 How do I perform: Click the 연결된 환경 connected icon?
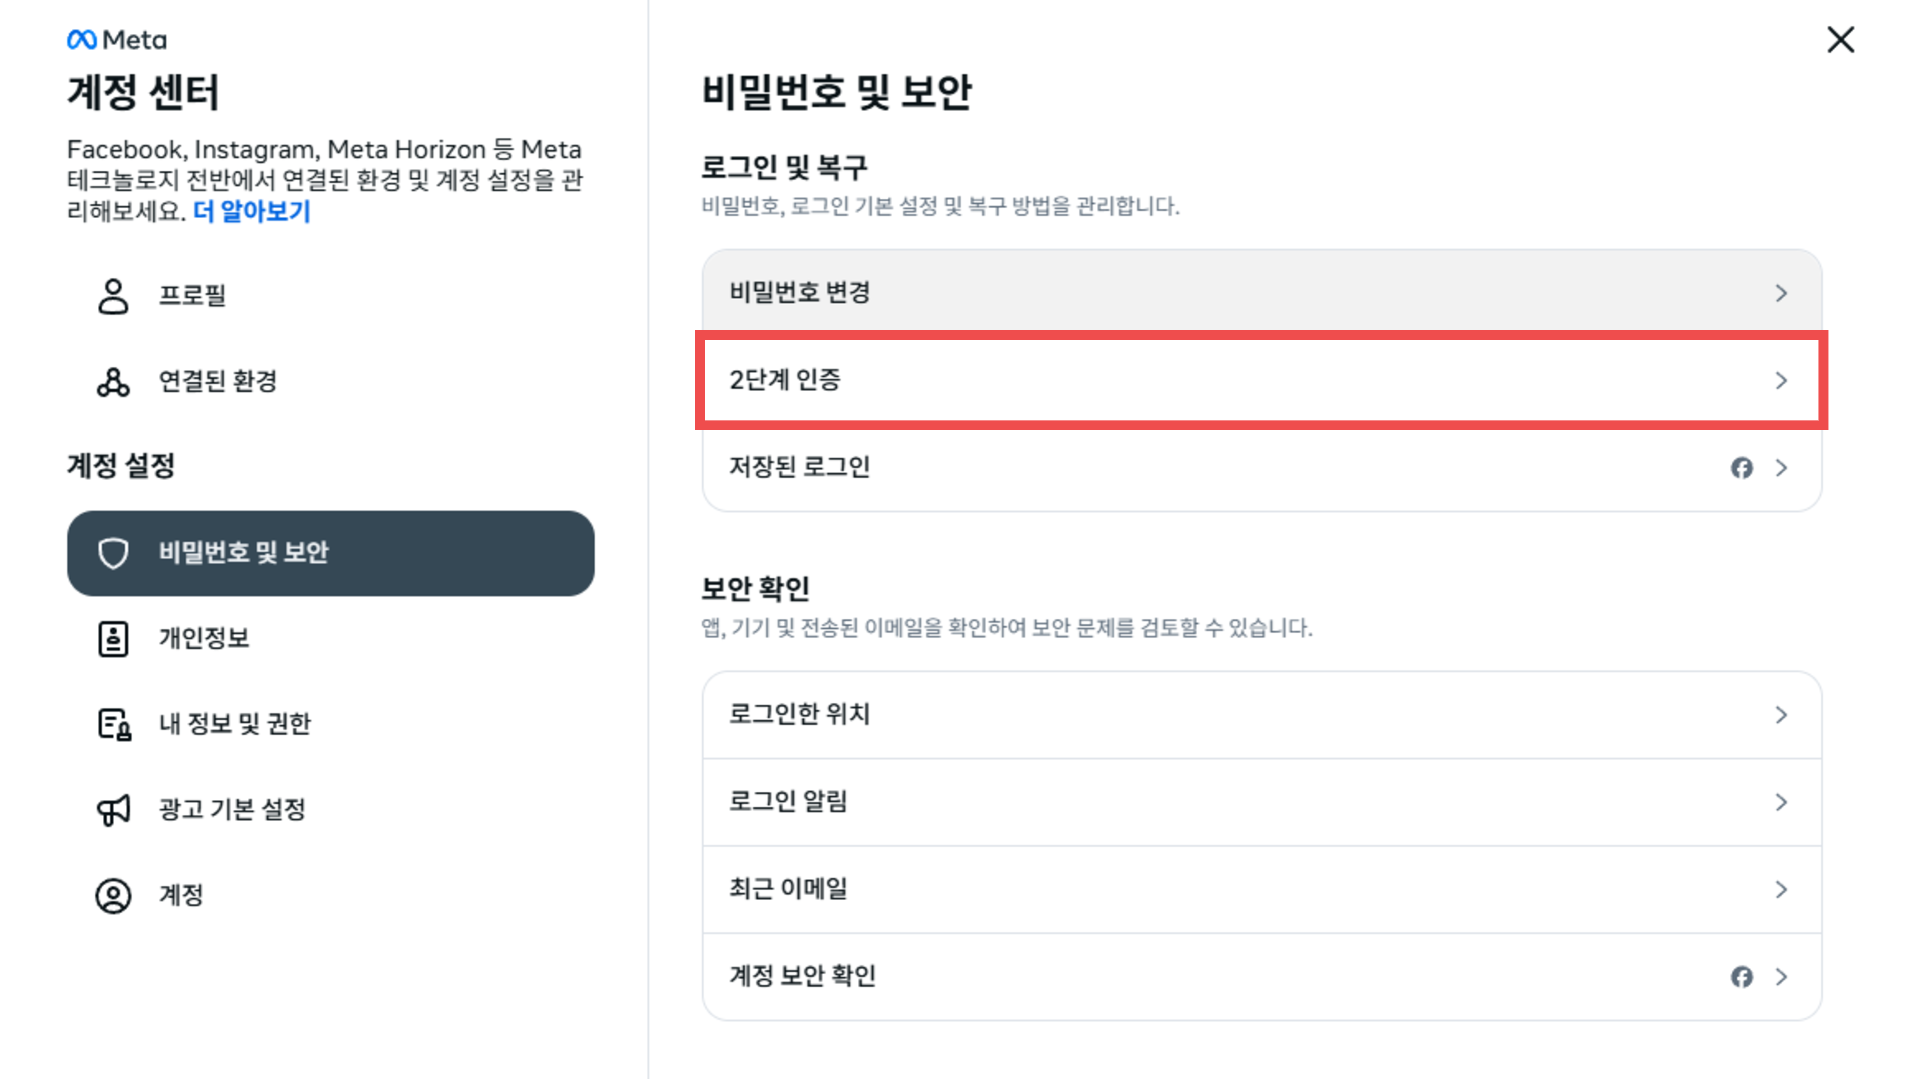tap(113, 382)
